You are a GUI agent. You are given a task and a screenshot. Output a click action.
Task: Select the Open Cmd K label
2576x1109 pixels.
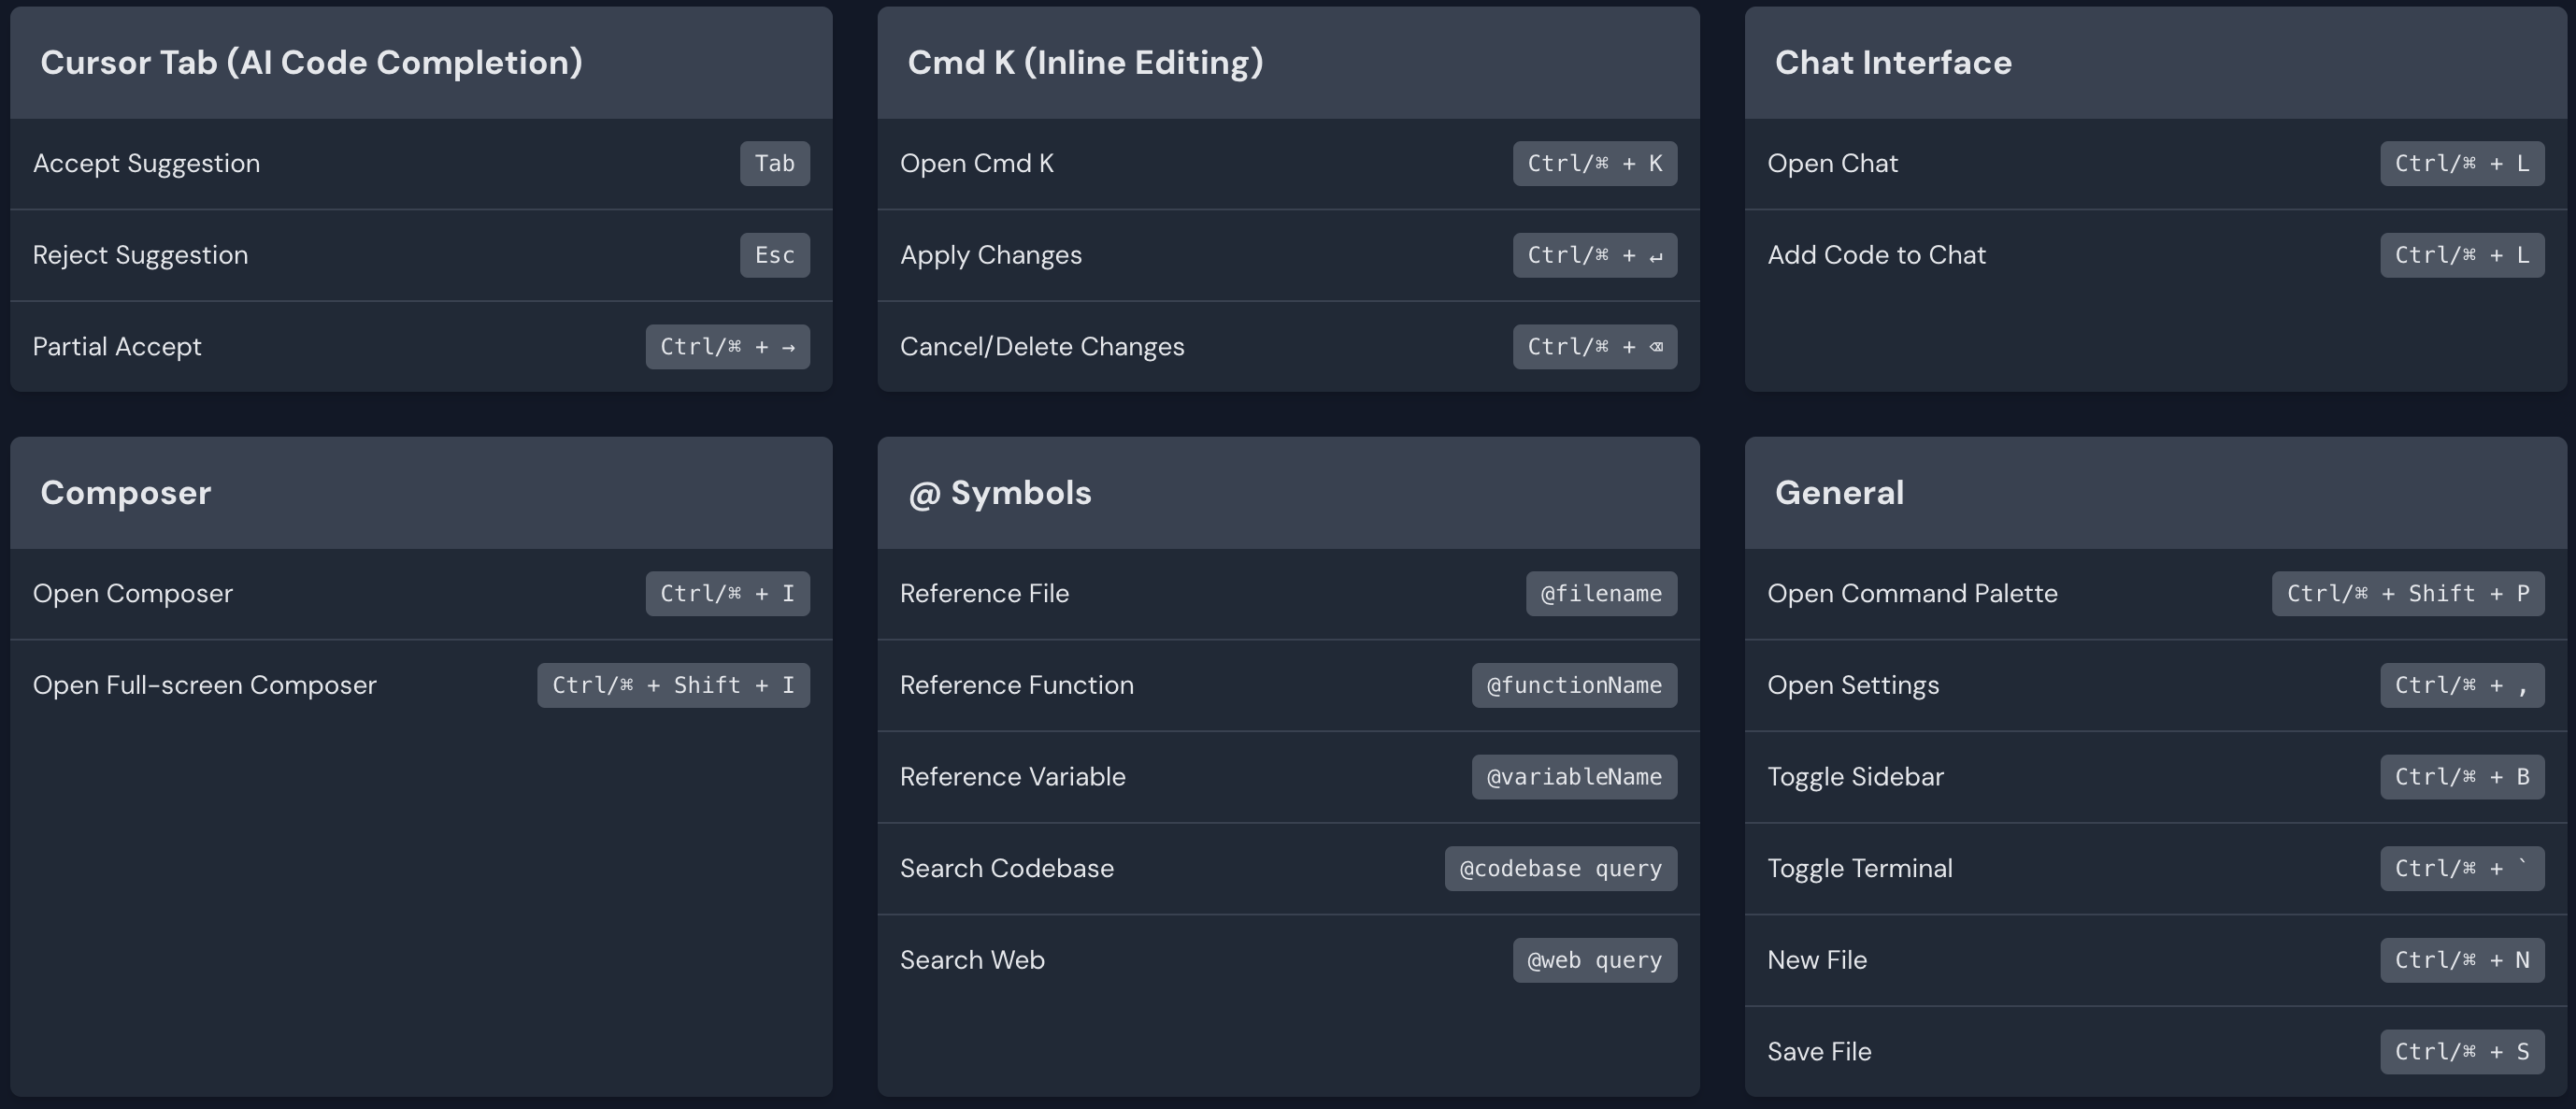pyautogui.click(x=977, y=164)
